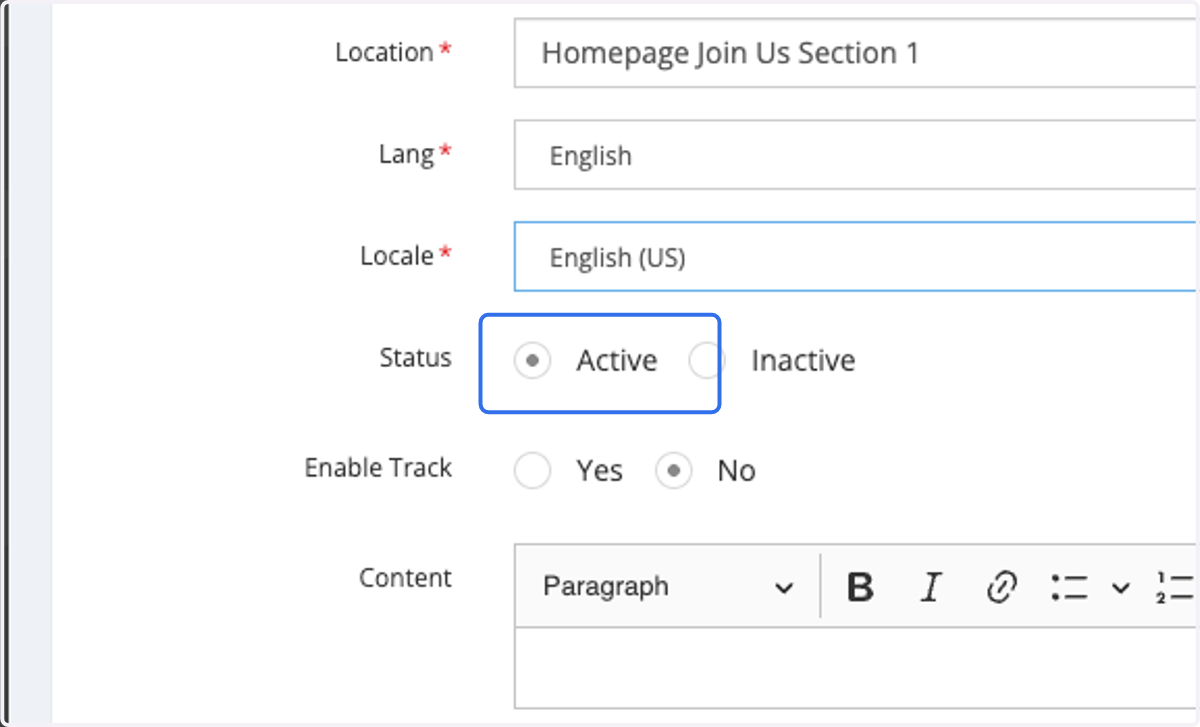Screen dimensions: 1200x727
Task: Open bulleted list style options arrow
Action: pos(1121,588)
